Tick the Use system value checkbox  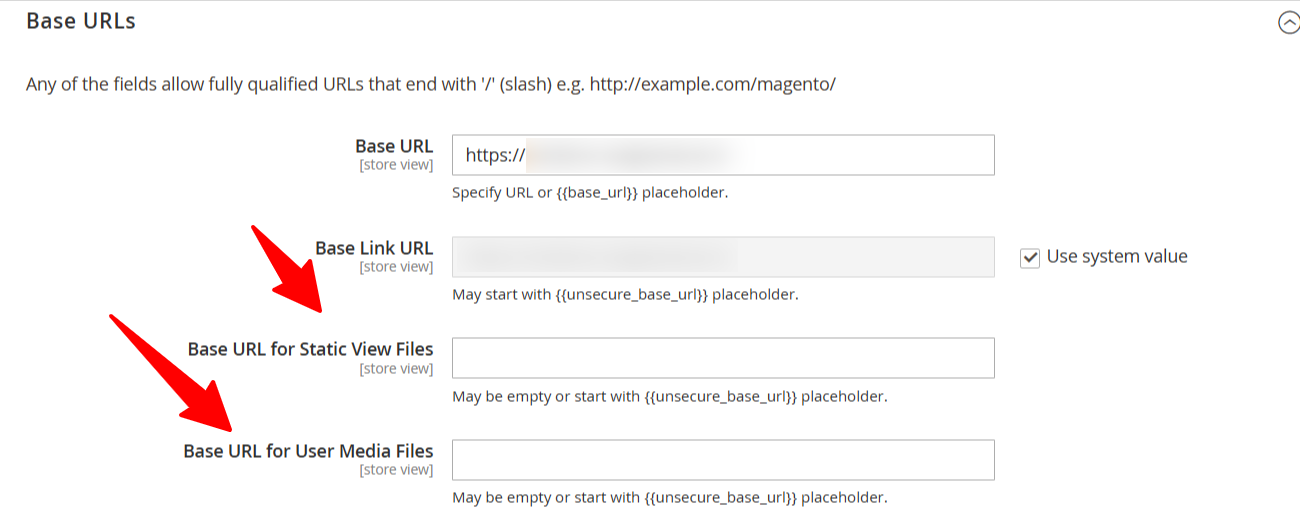tap(1030, 258)
